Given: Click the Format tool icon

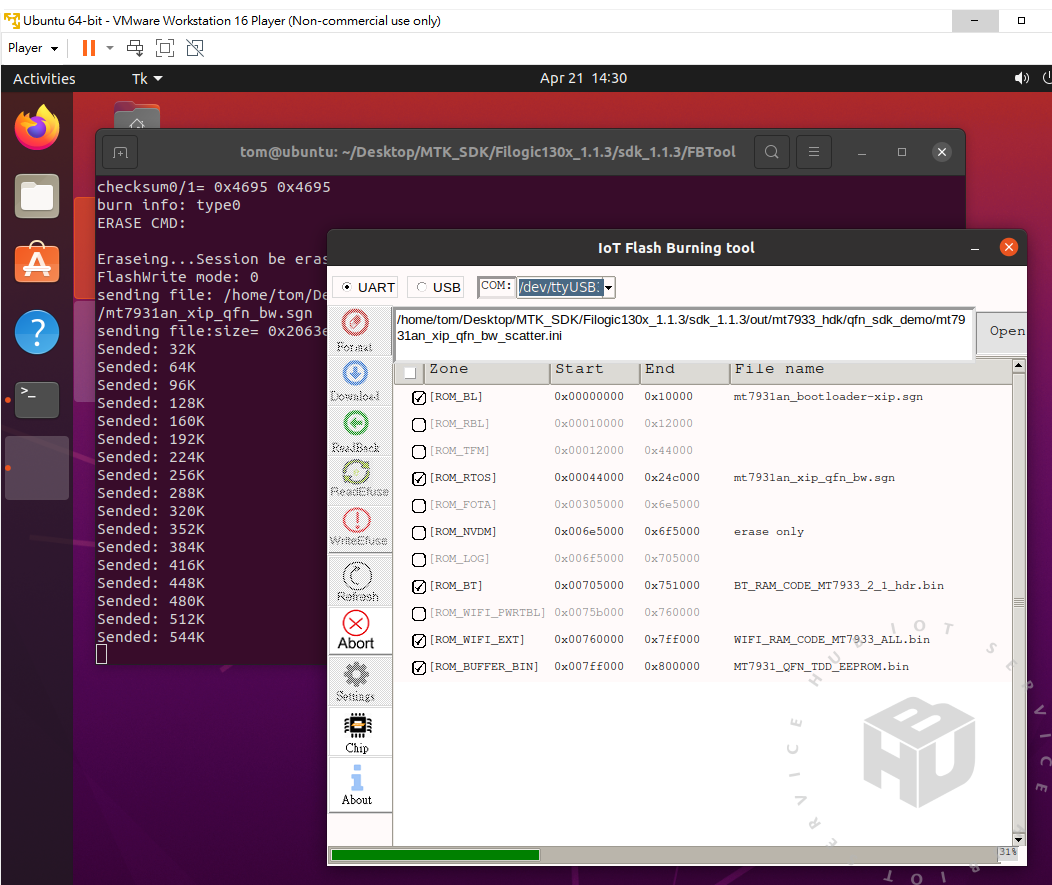Looking at the screenshot, I should coord(355,330).
